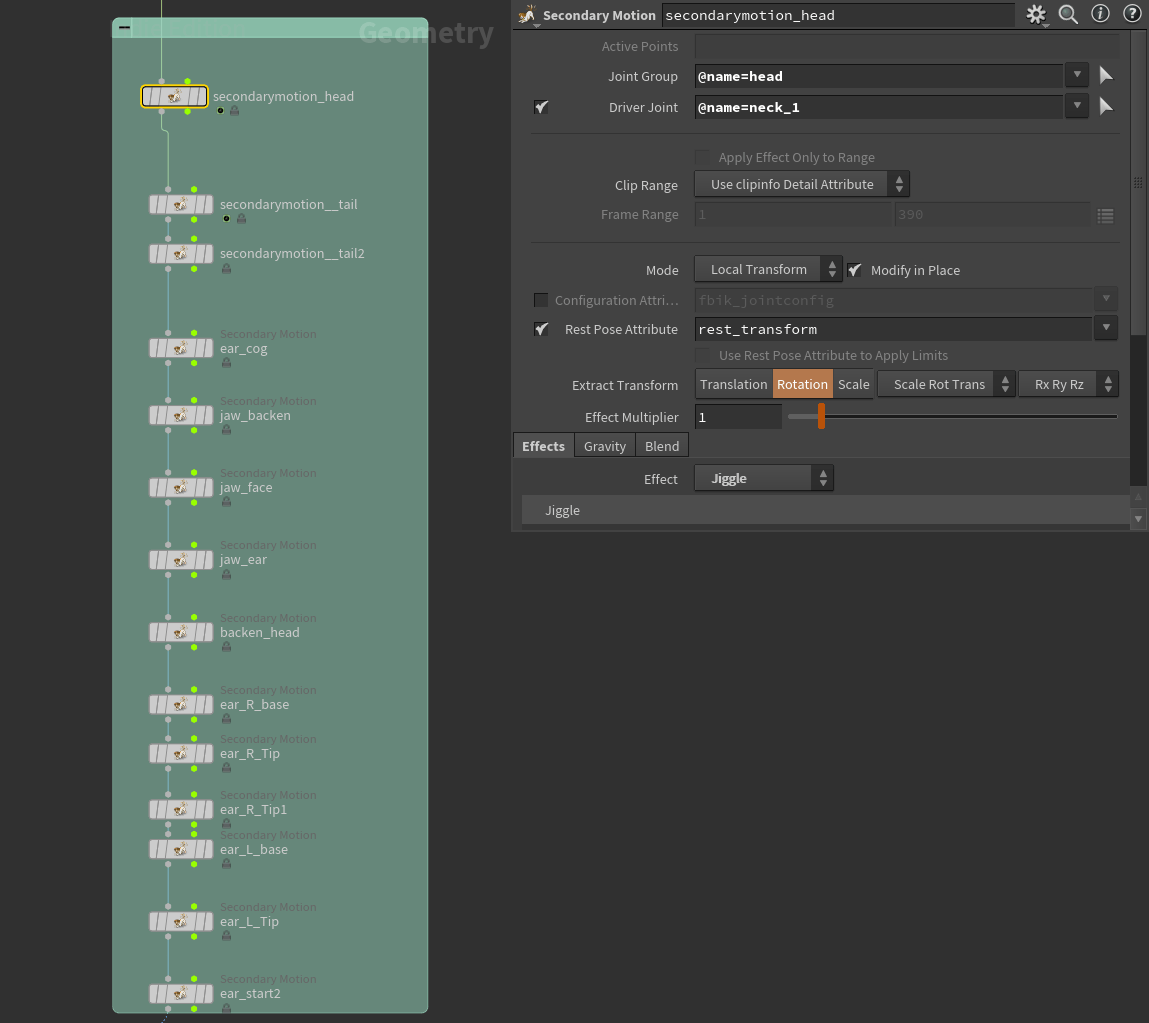
Task: Open node info with the (i) icon
Action: pos(1100,14)
